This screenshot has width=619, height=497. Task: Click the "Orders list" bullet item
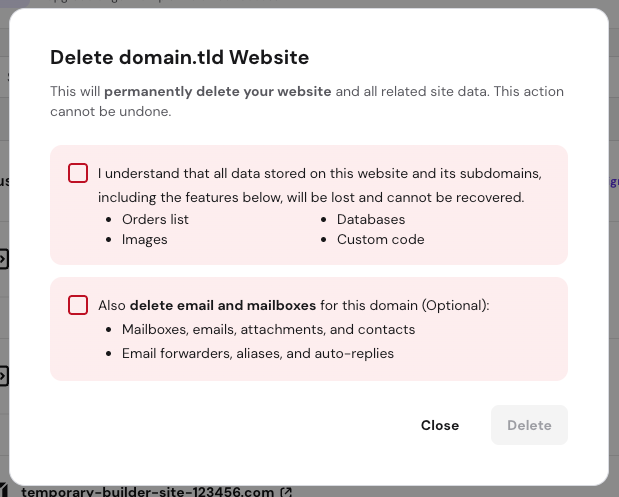(155, 219)
